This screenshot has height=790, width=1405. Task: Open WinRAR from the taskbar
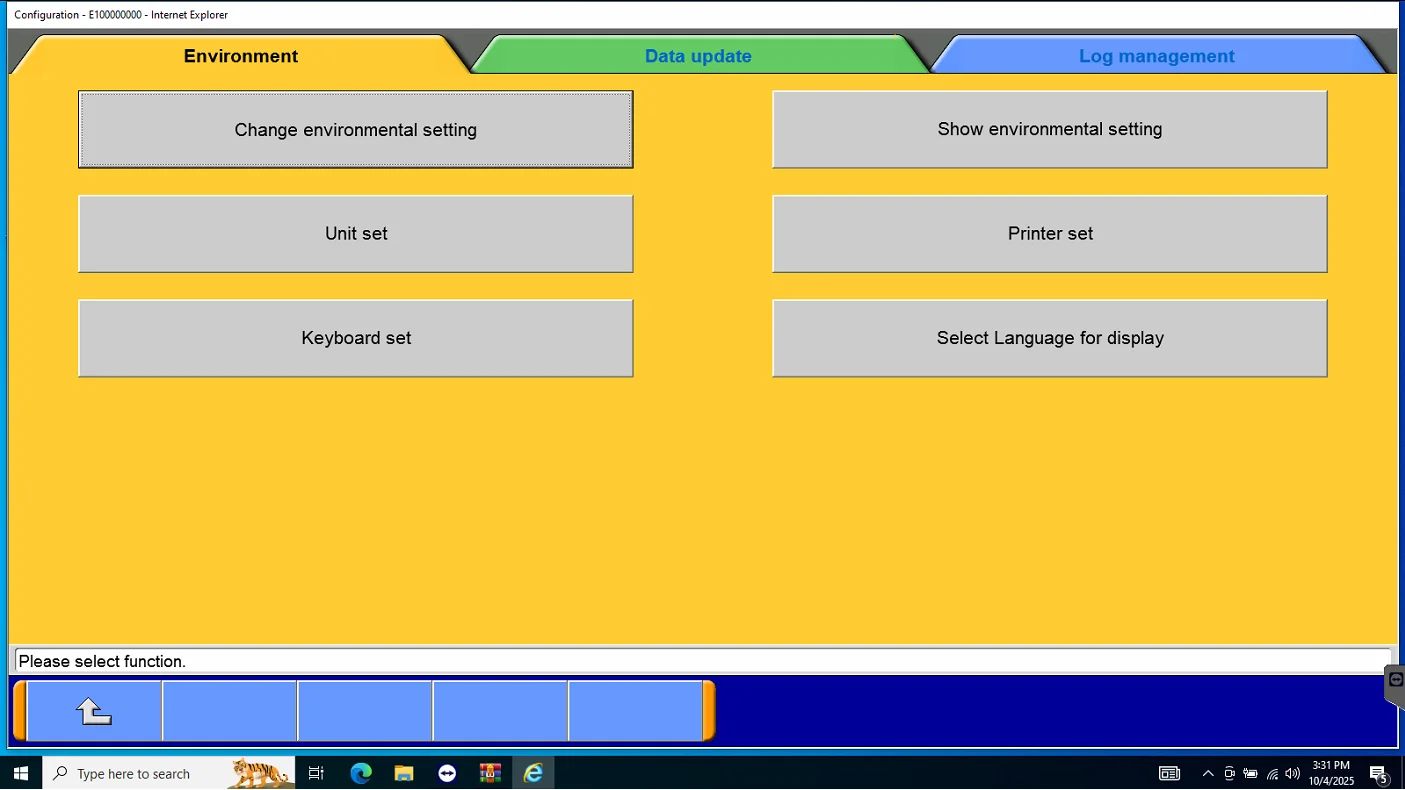[x=490, y=773]
